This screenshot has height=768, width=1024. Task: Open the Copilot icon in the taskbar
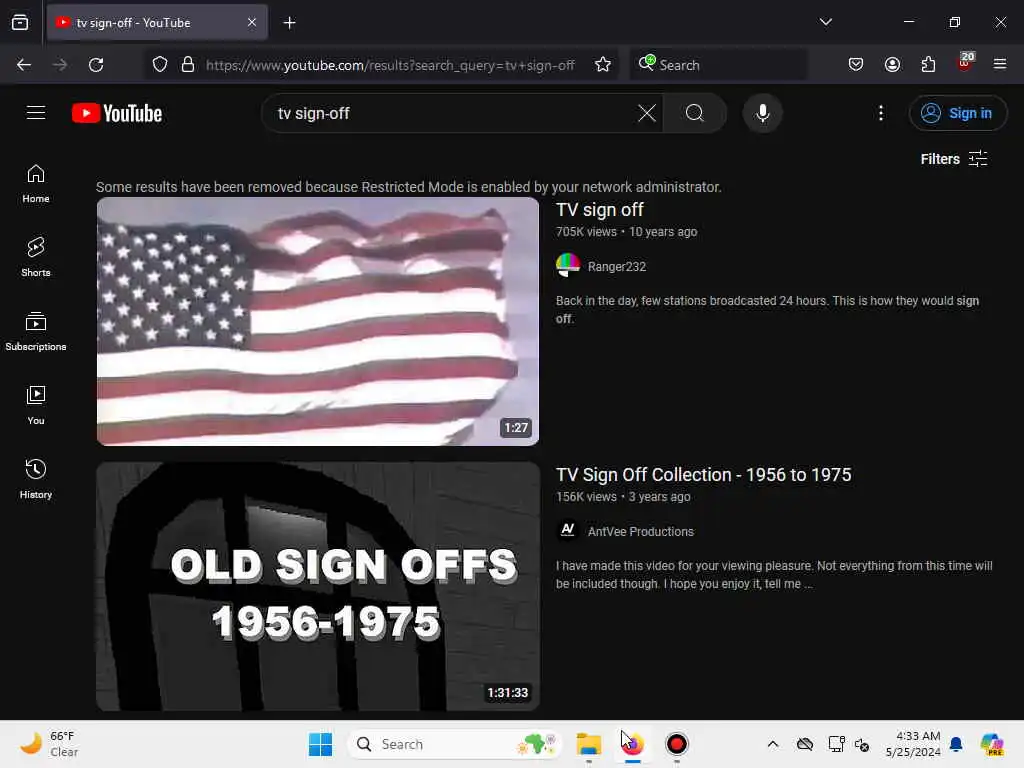click(x=992, y=744)
